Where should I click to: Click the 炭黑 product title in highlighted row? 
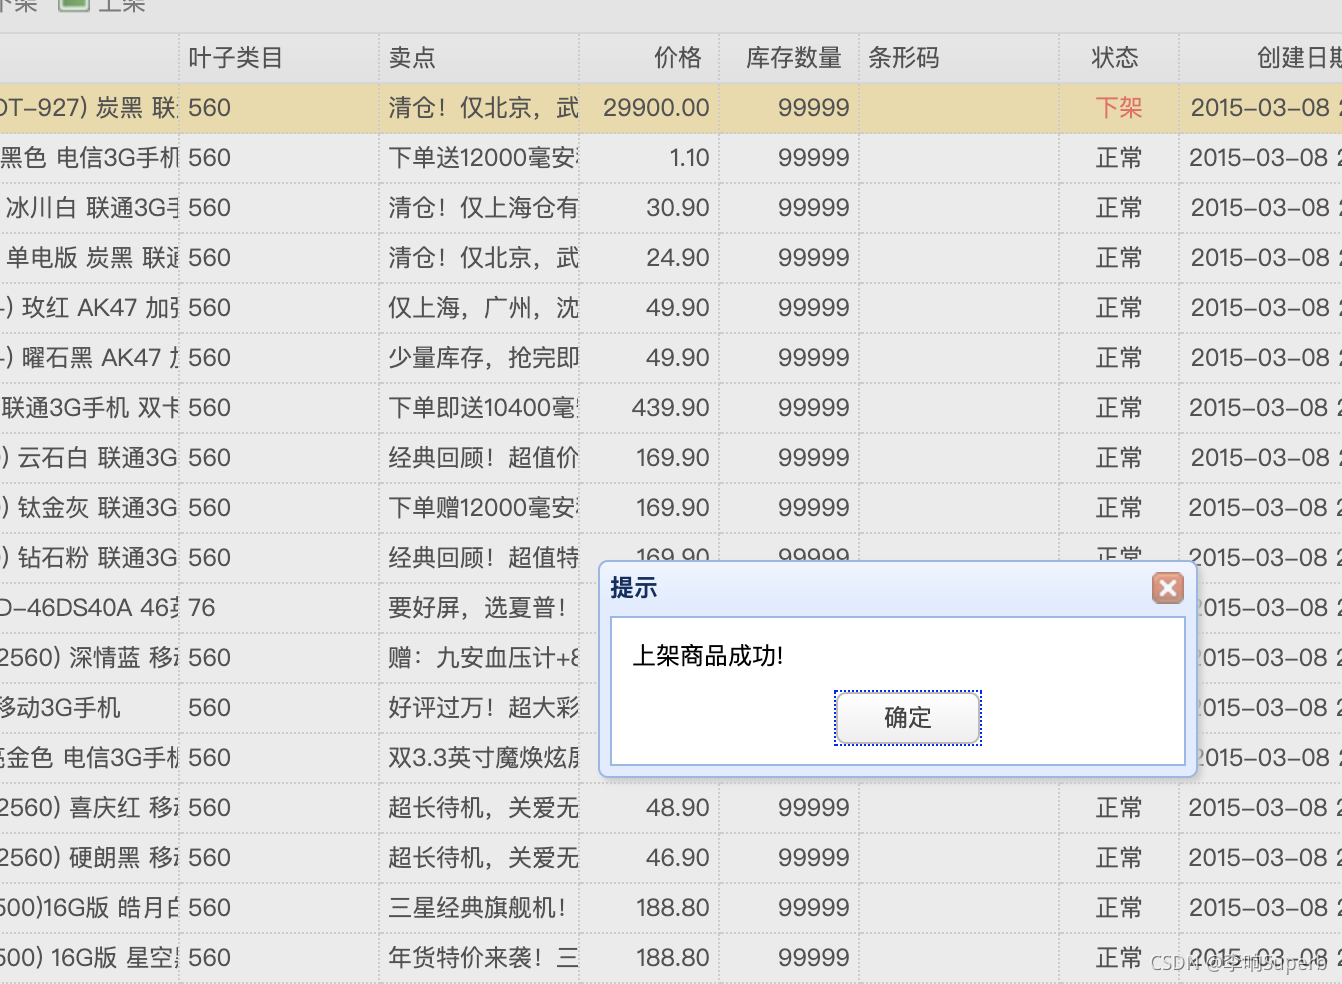[x=89, y=108]
